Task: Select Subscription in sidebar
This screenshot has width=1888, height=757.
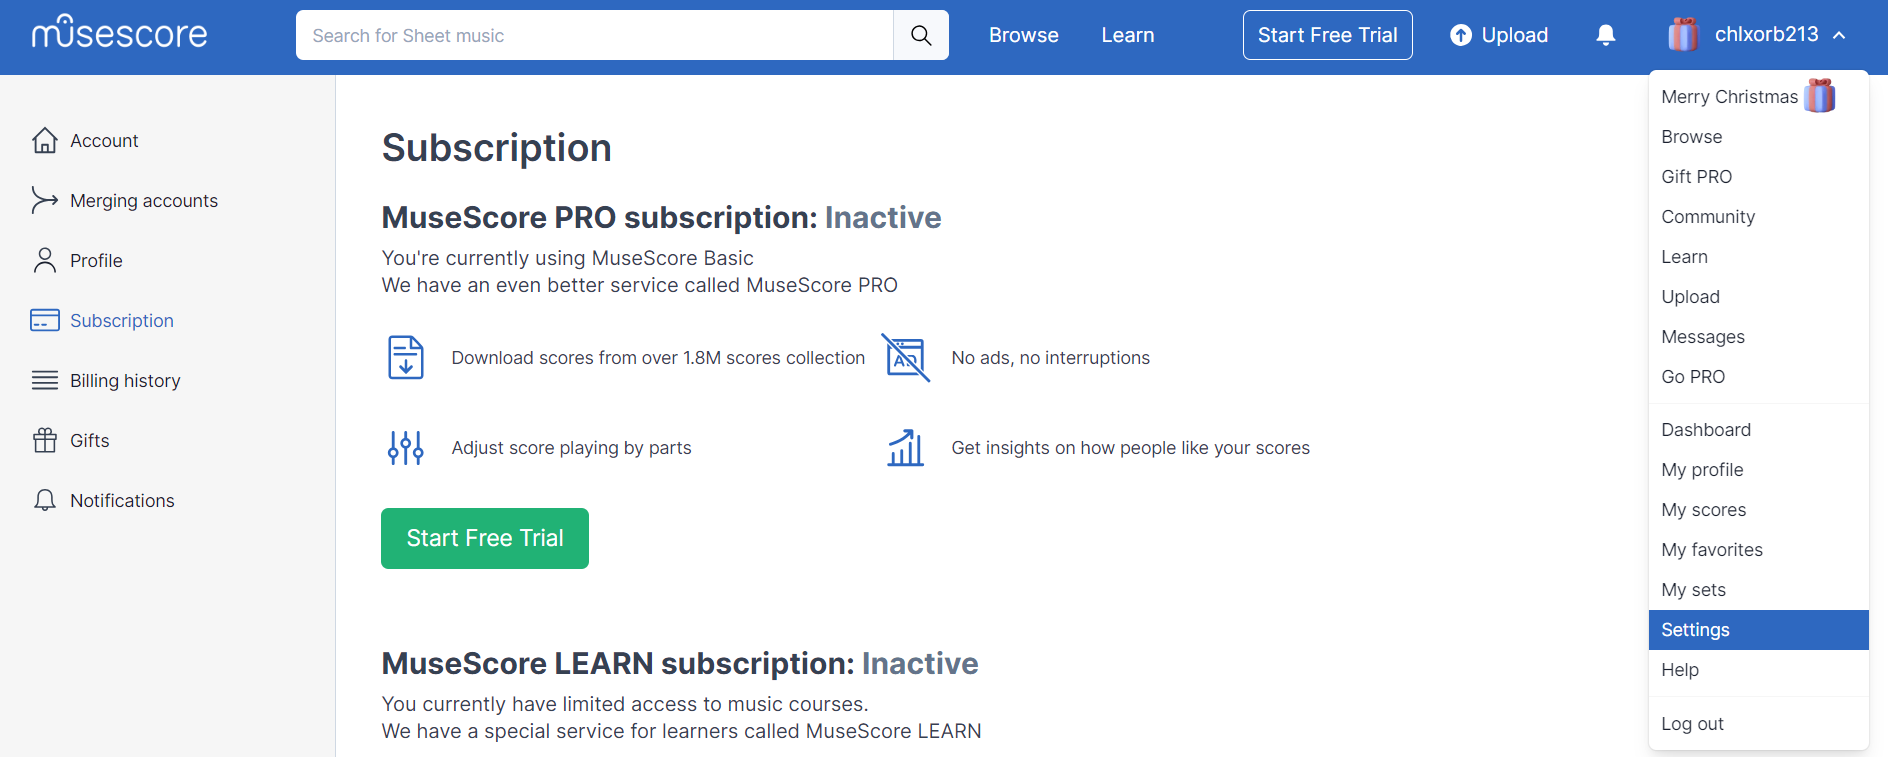Action: (122, 320)
